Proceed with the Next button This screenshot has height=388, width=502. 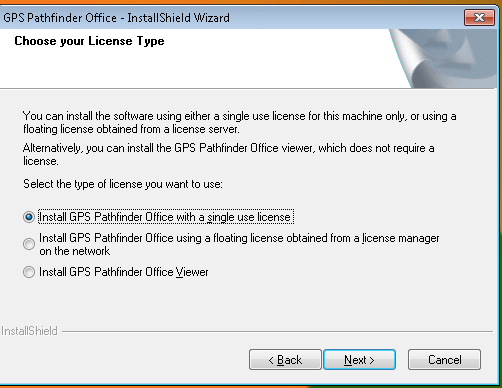pyautogui.click(x=359, y=360)
